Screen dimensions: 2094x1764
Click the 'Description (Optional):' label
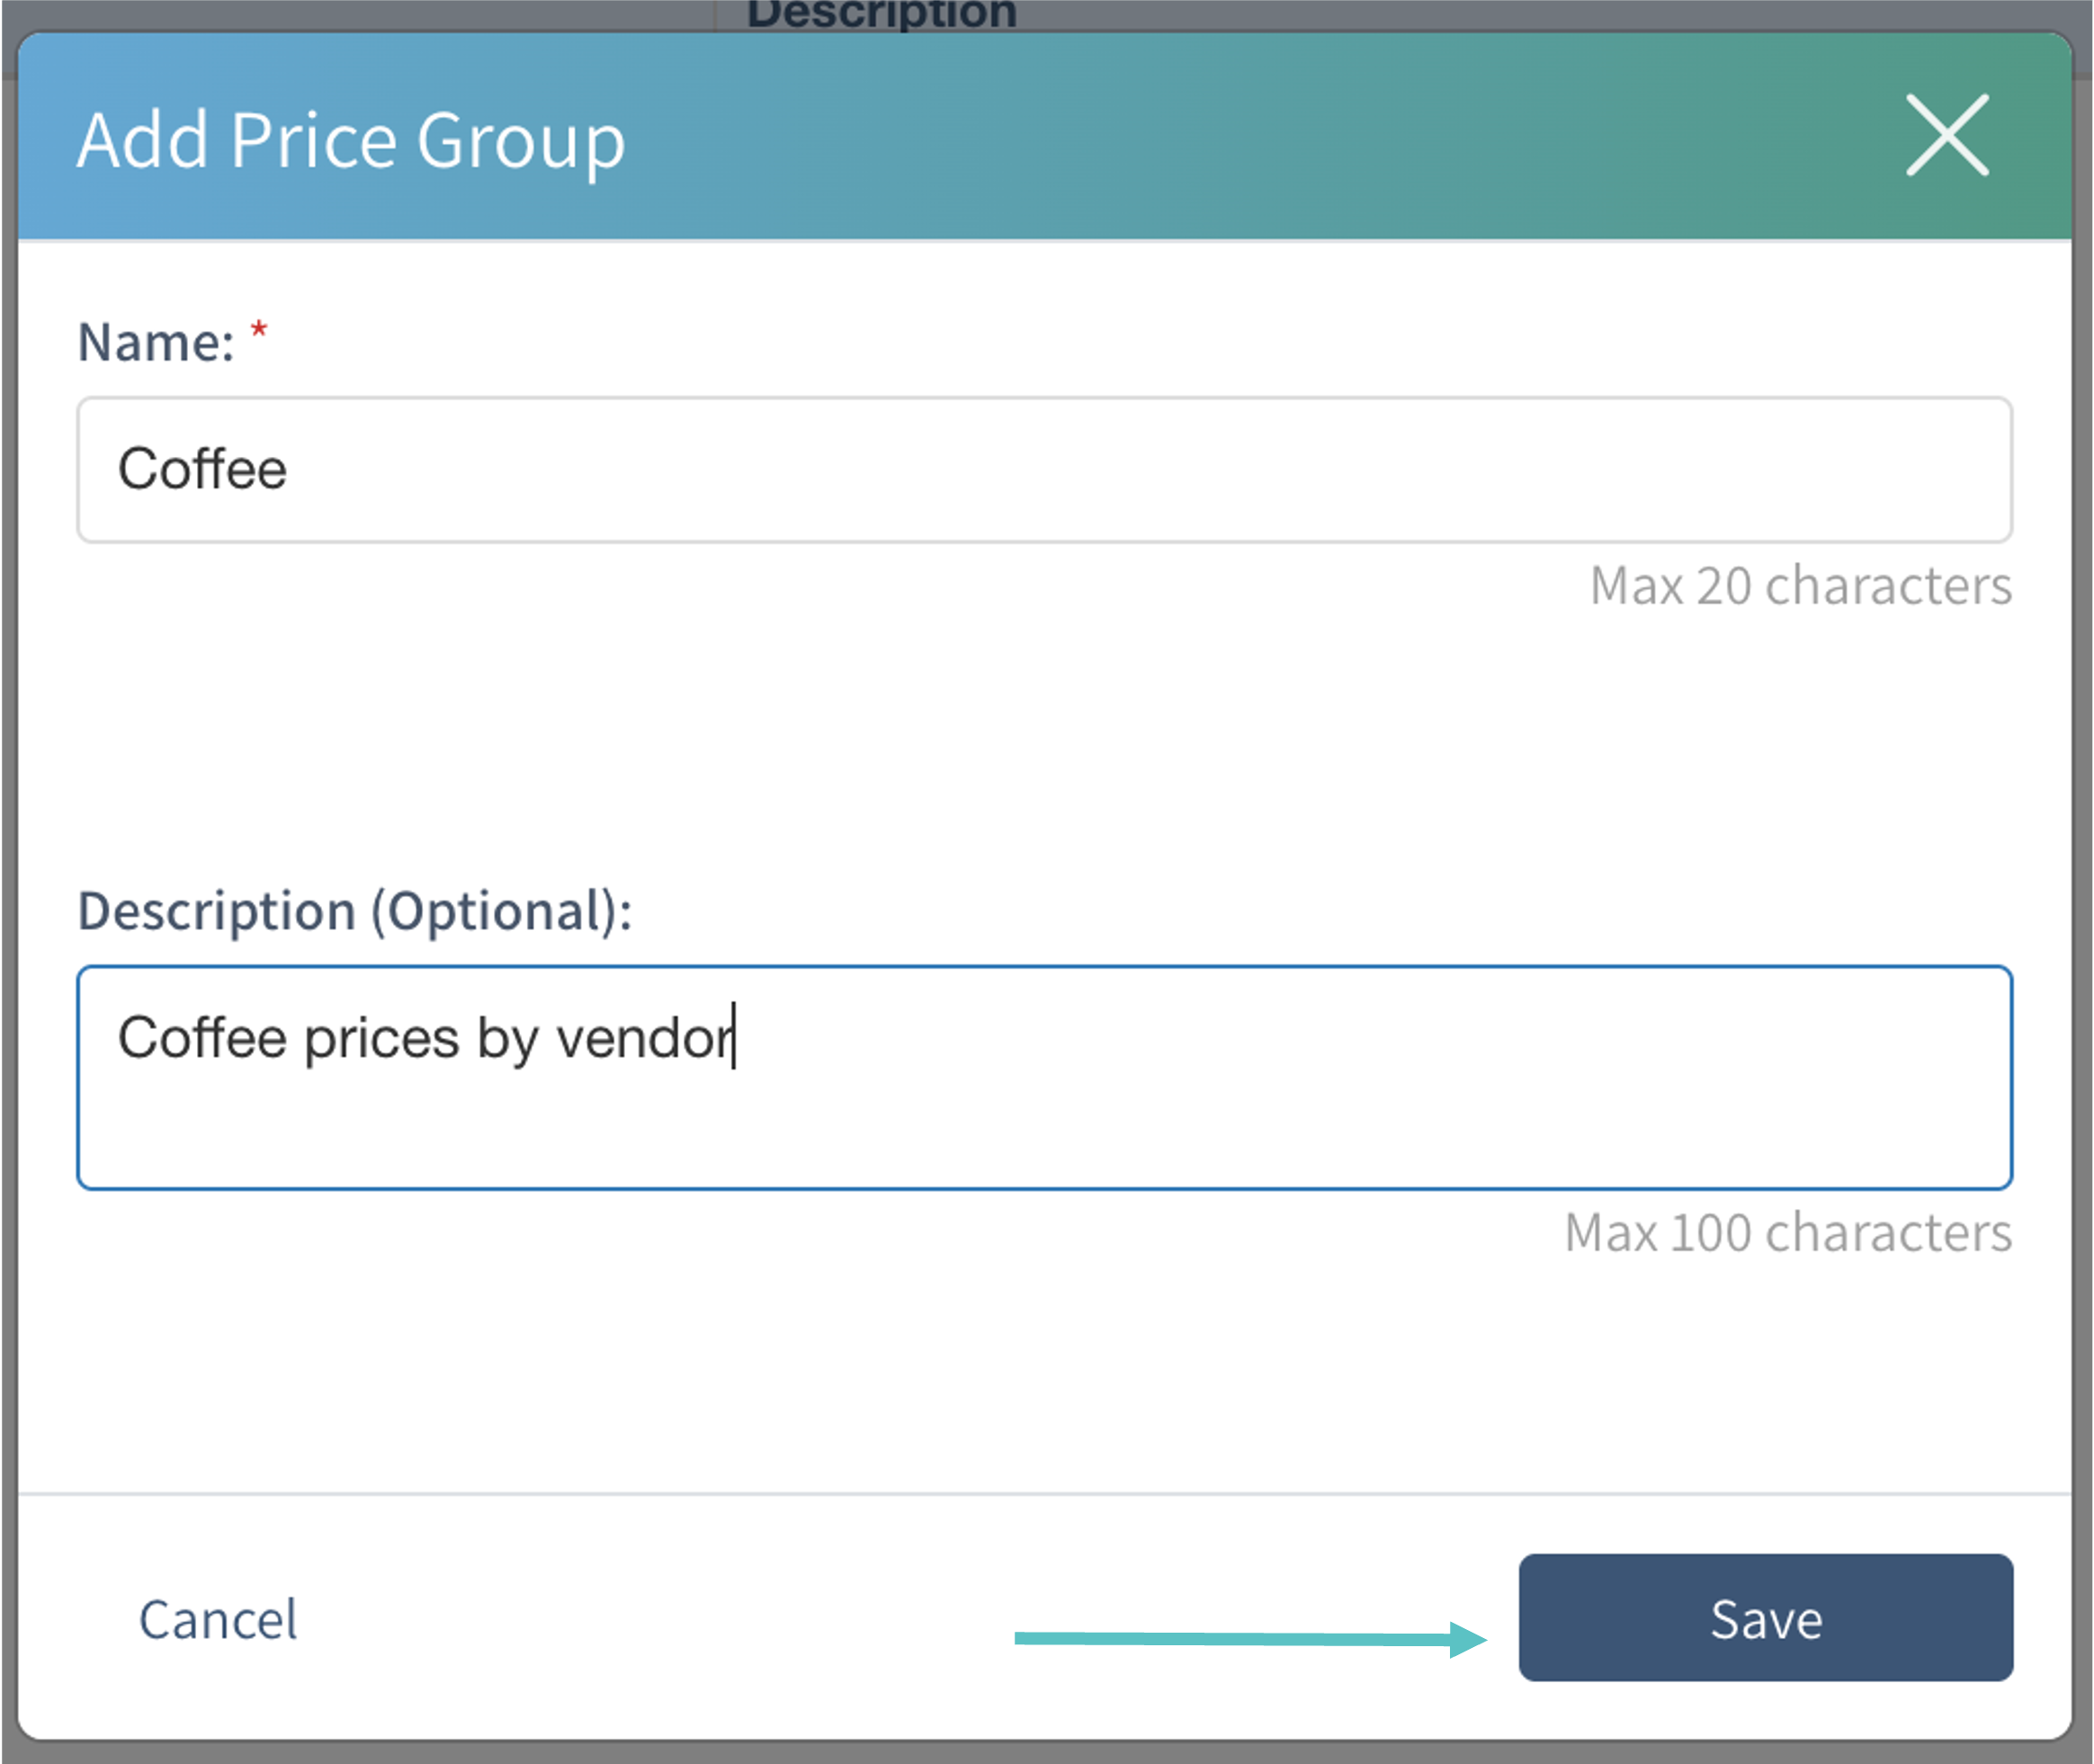tap(354, 911)
